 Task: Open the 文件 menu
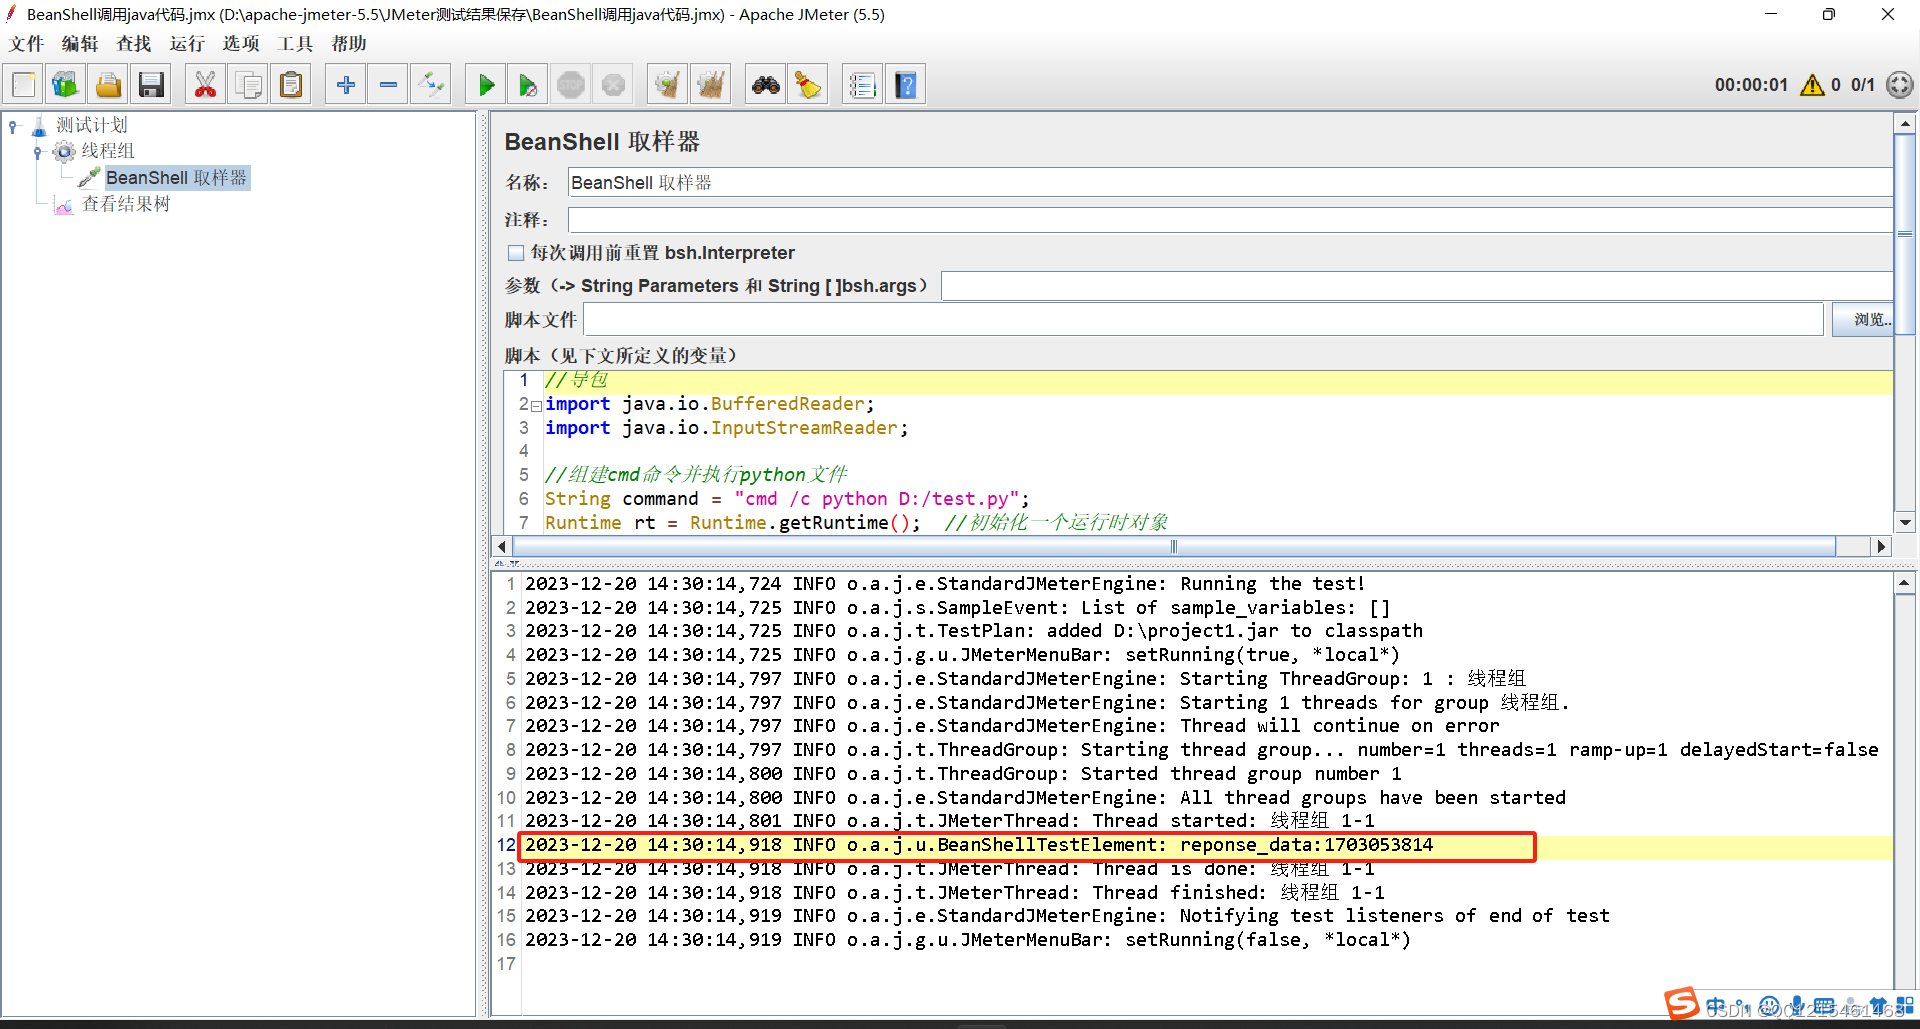tap(27, 44)
